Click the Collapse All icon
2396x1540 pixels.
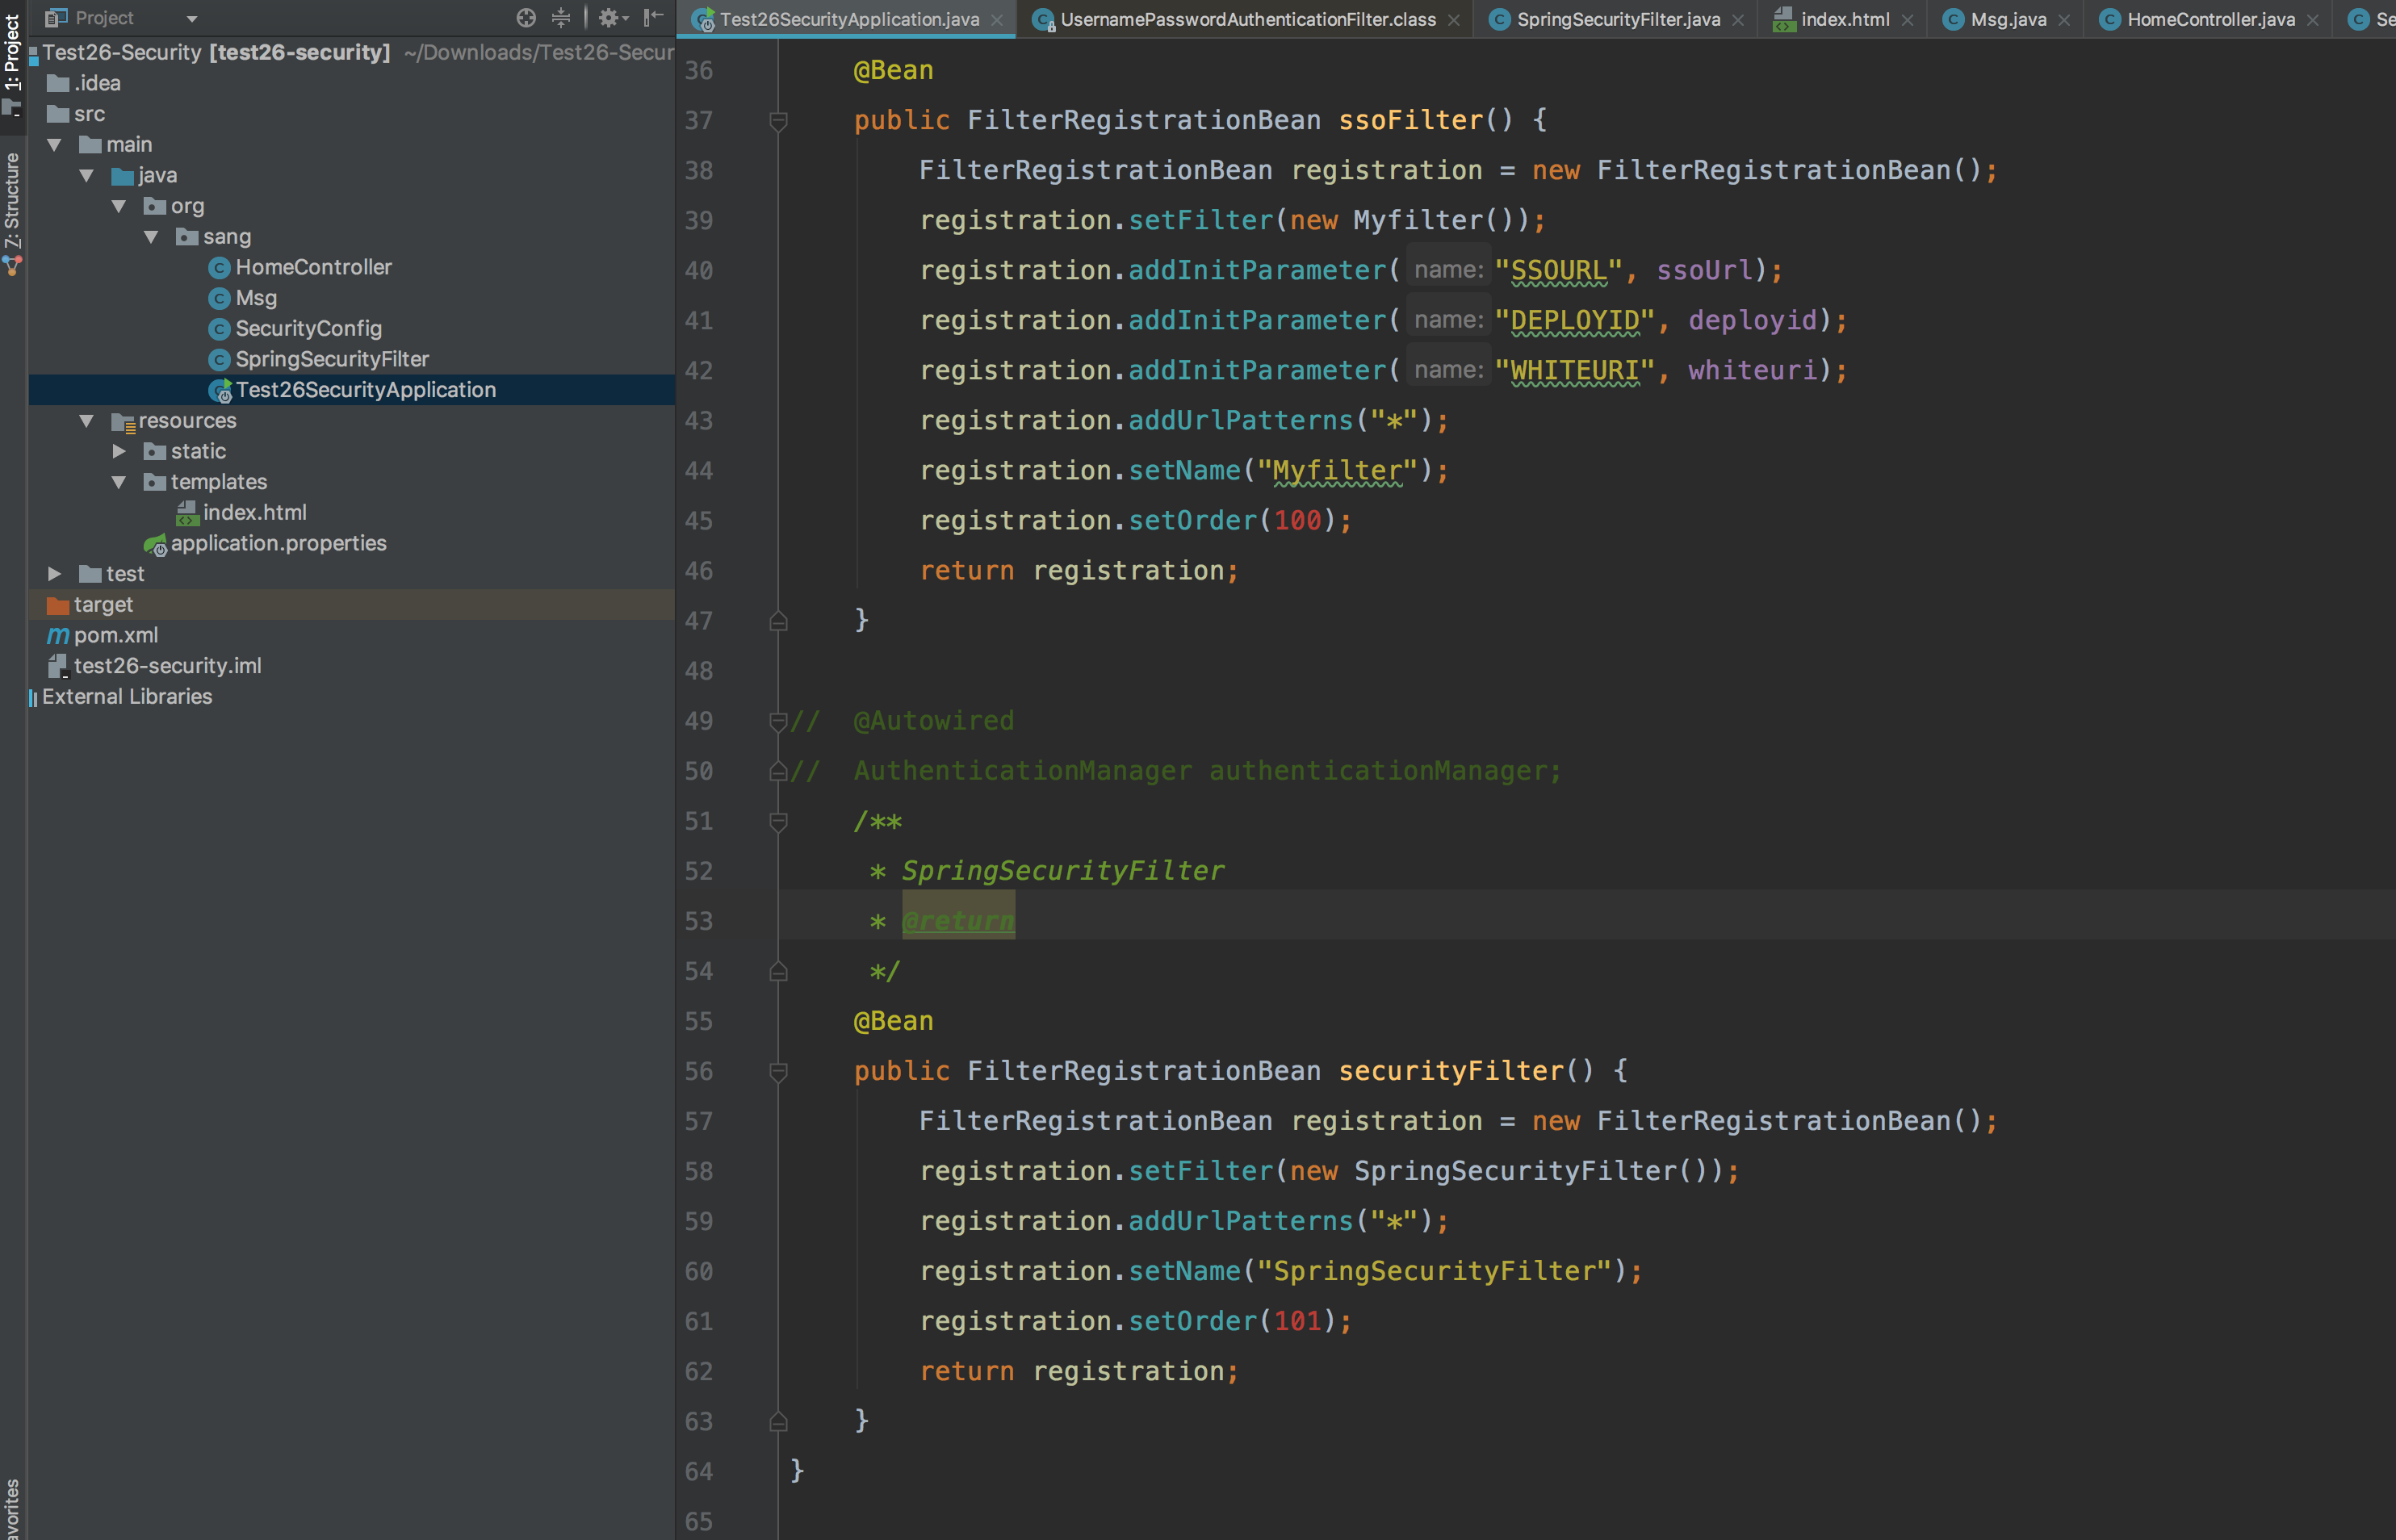tap(561, 17)
